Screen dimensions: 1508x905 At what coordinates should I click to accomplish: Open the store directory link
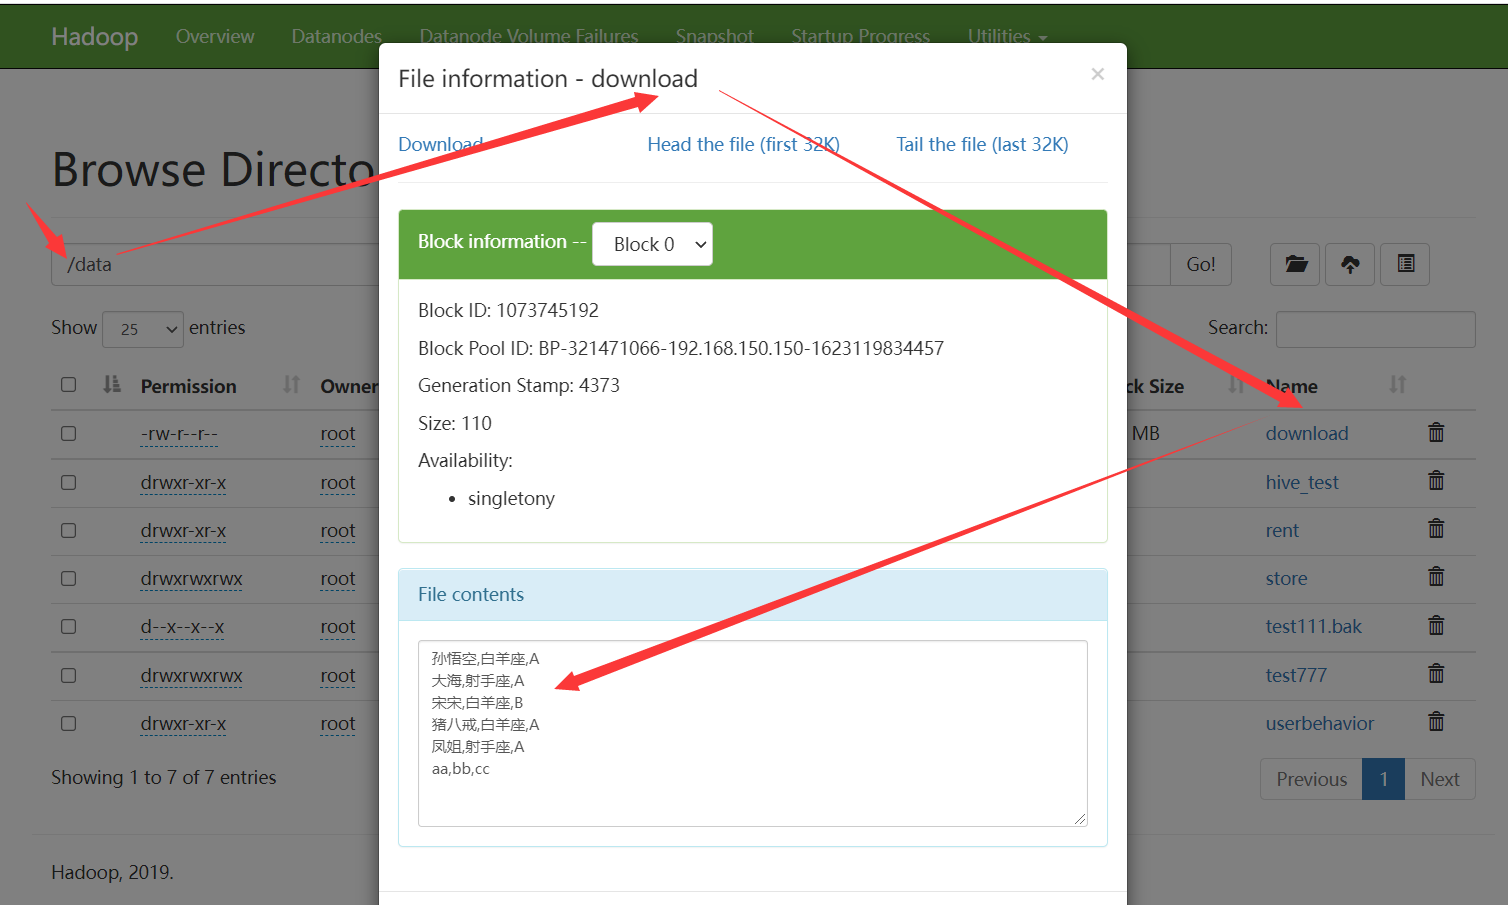tap(1286, 578)
